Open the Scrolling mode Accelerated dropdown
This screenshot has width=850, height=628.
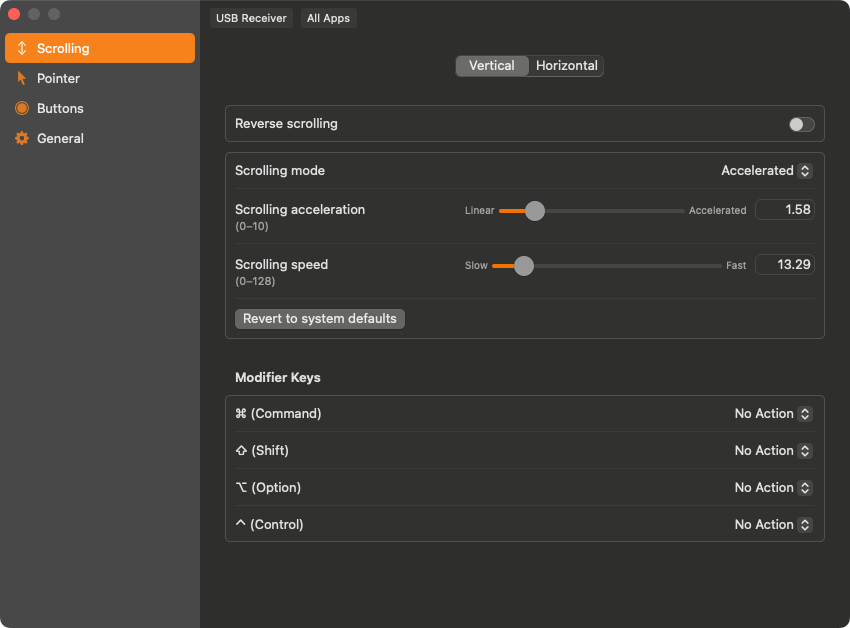(766, 171)
